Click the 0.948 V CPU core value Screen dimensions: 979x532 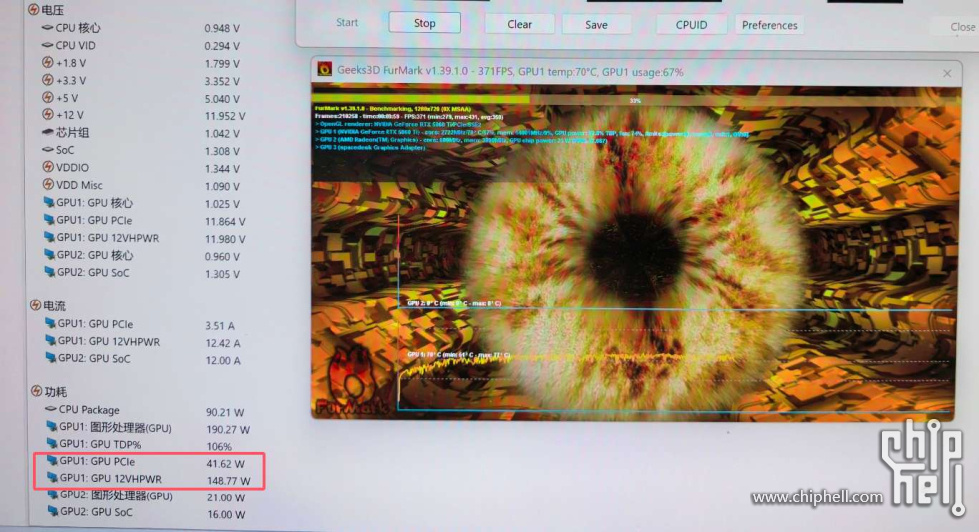222,28
